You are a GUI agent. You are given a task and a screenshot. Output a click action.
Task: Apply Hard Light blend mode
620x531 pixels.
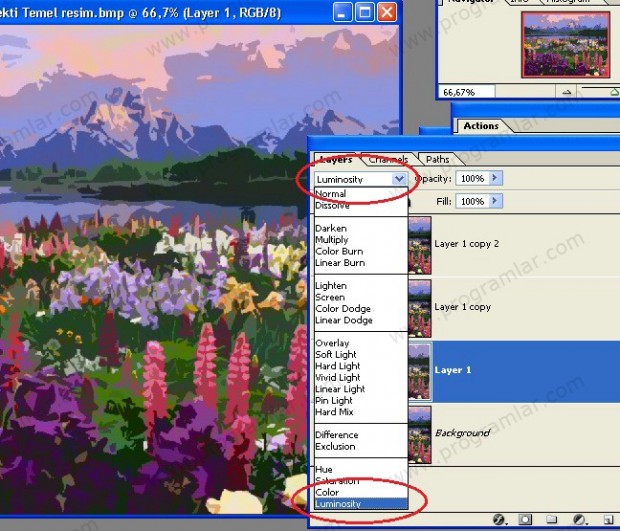click(338, 366)
